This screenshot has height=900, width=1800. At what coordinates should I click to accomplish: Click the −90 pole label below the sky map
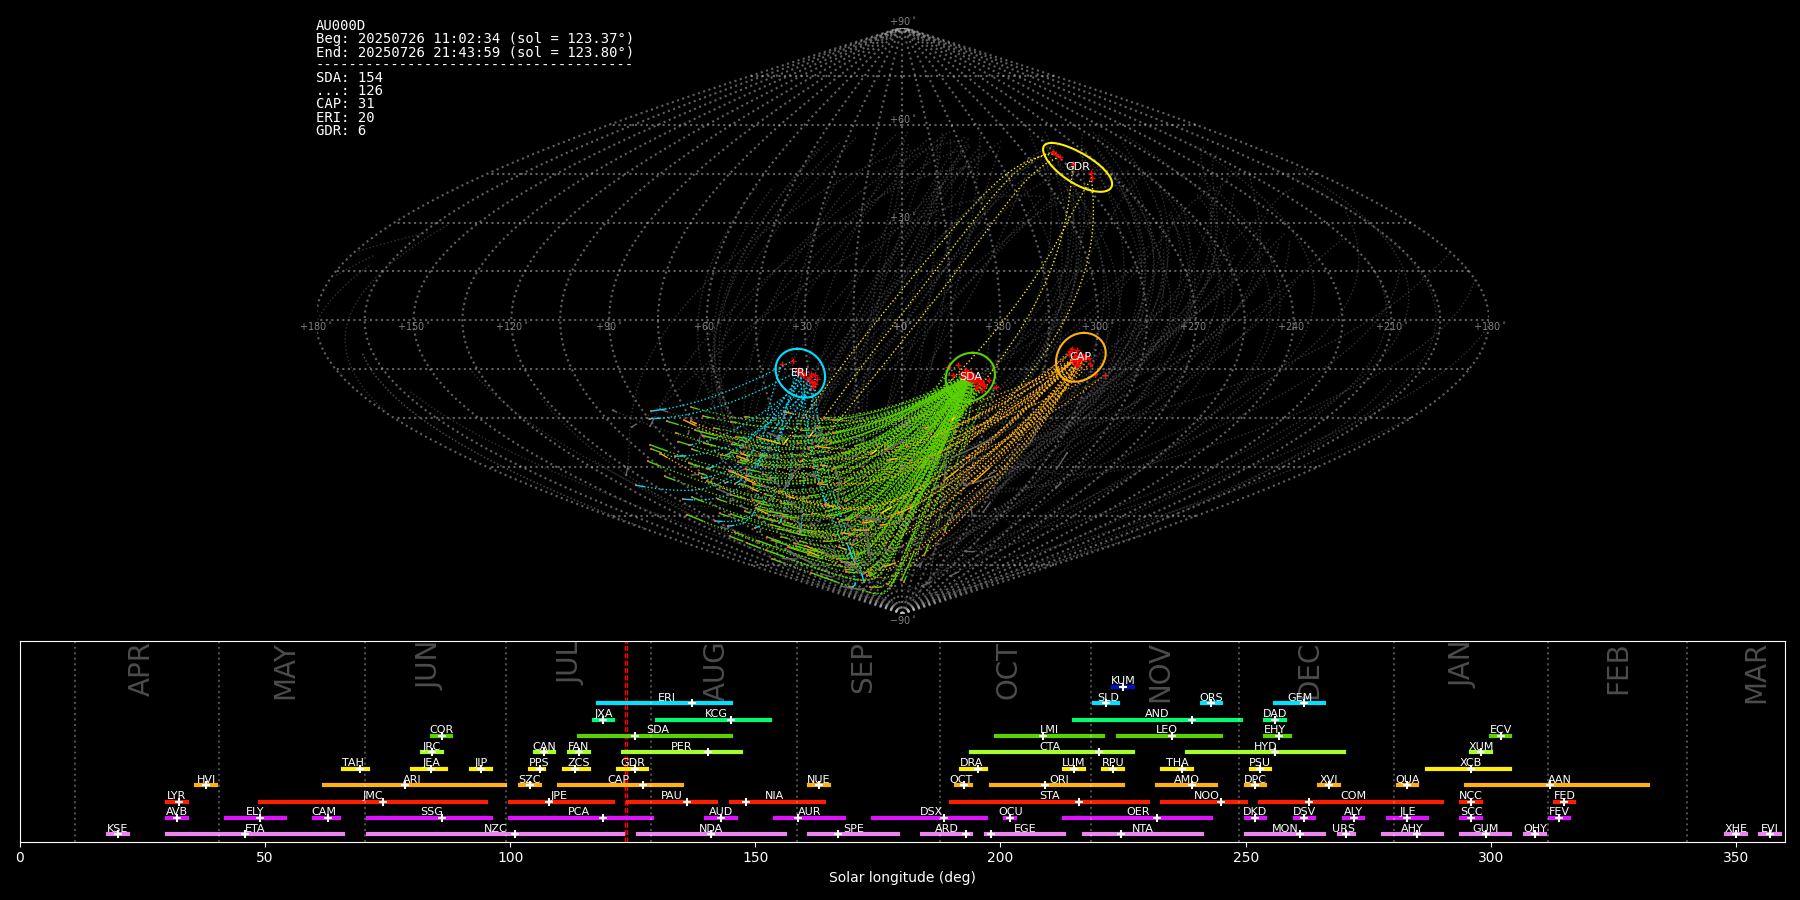(x=901, y=621)
